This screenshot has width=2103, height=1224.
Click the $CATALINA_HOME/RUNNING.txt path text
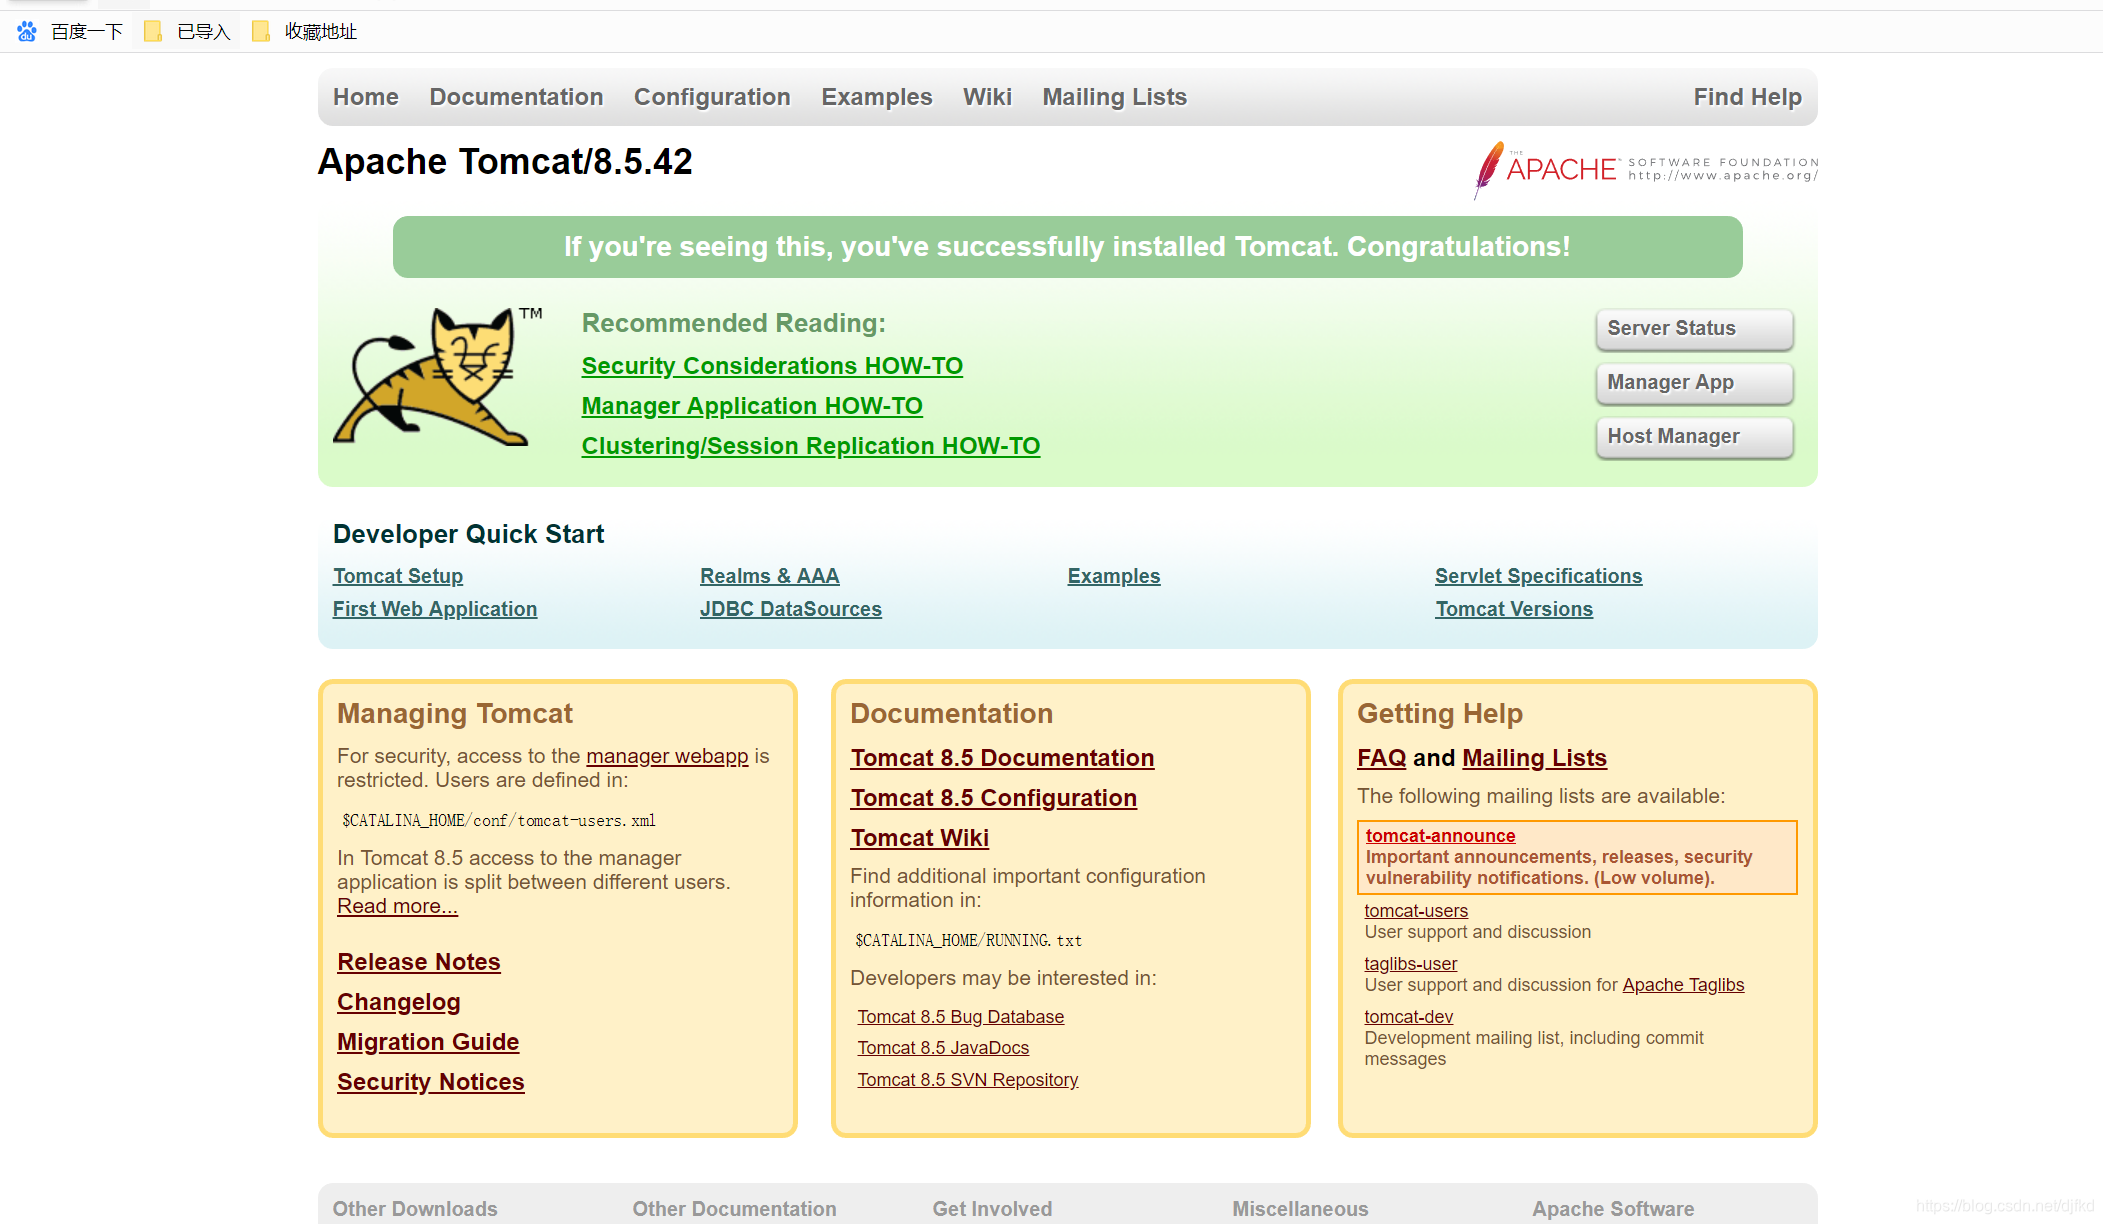point(969,941)
